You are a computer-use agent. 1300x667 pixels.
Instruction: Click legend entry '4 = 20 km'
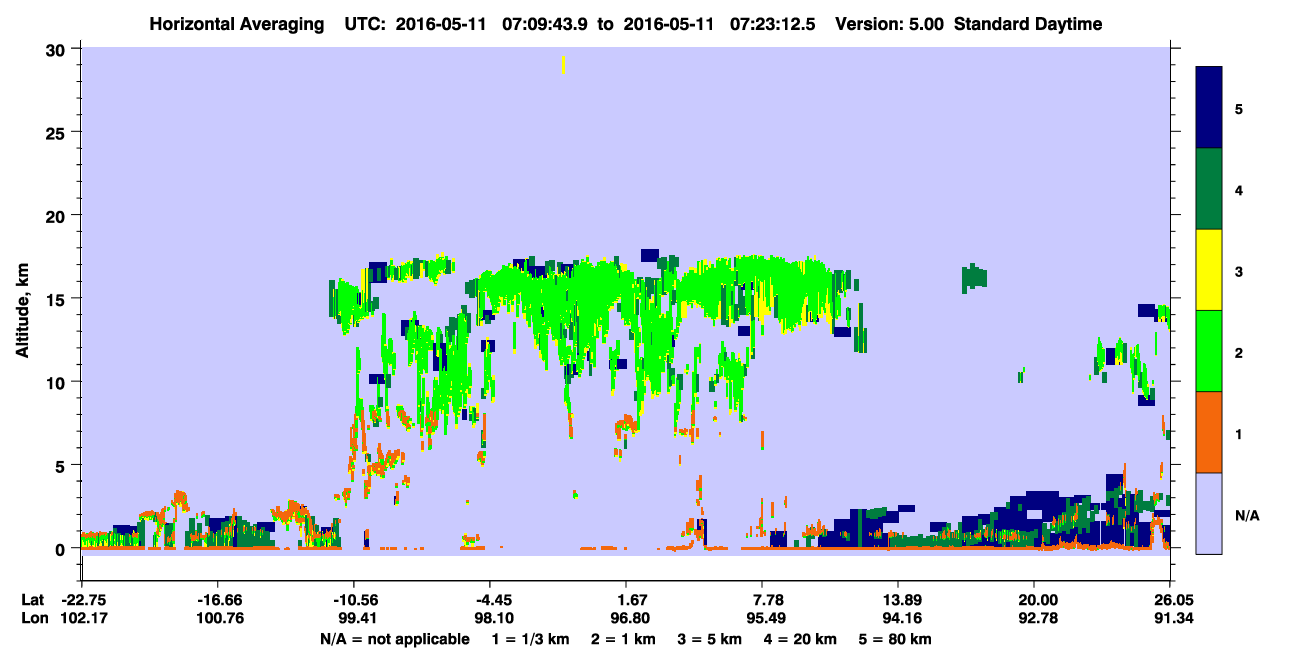801,639
